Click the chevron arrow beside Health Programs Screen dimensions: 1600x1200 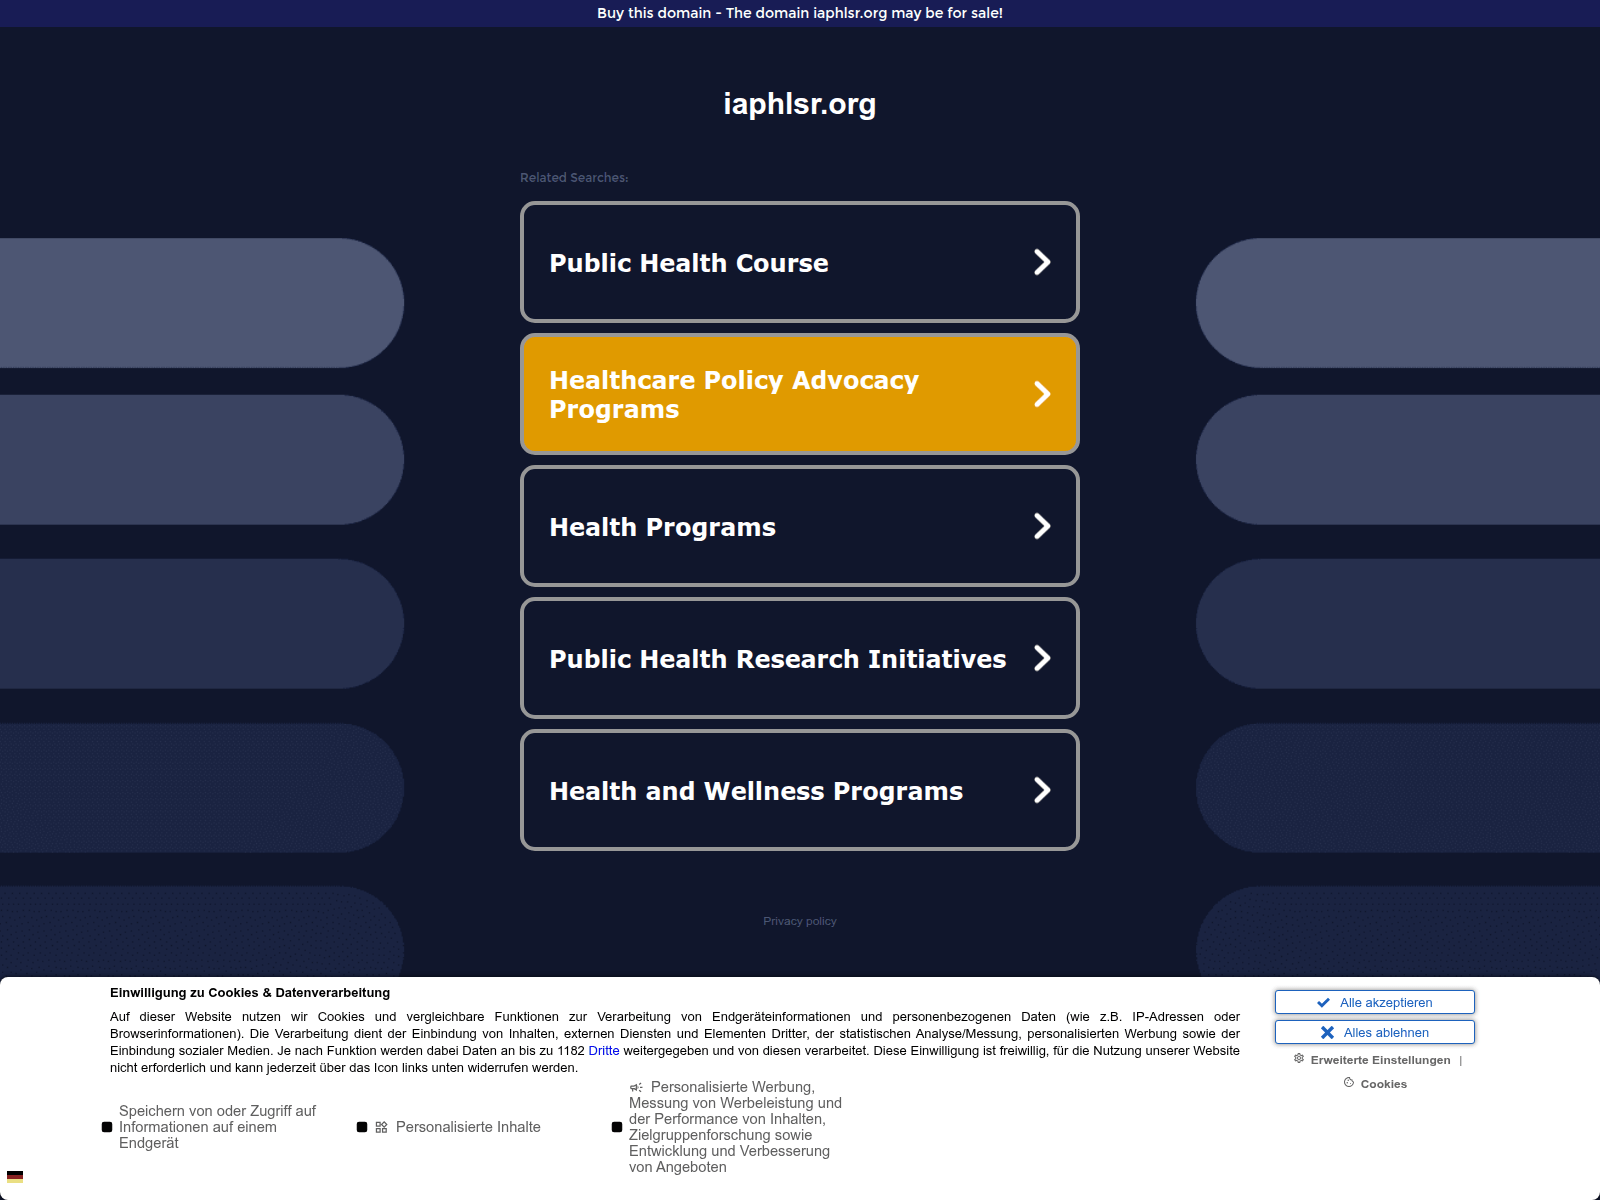[1042, 526]
